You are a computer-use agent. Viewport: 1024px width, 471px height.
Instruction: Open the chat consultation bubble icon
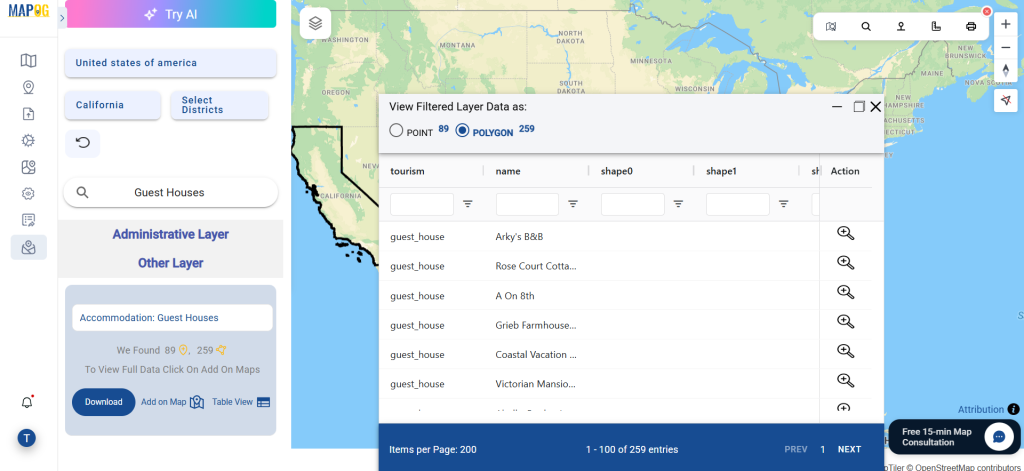(999, 437)
